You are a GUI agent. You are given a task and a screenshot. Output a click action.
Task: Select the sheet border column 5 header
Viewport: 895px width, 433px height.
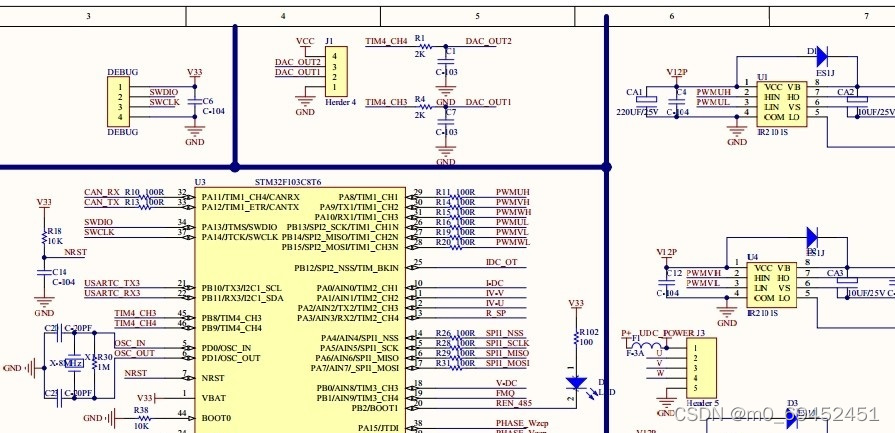[x=478, y=17]
